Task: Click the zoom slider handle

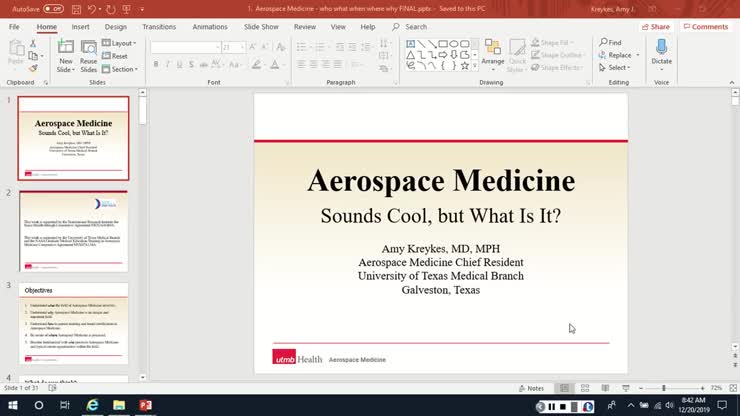Action: tap(664, 388)
